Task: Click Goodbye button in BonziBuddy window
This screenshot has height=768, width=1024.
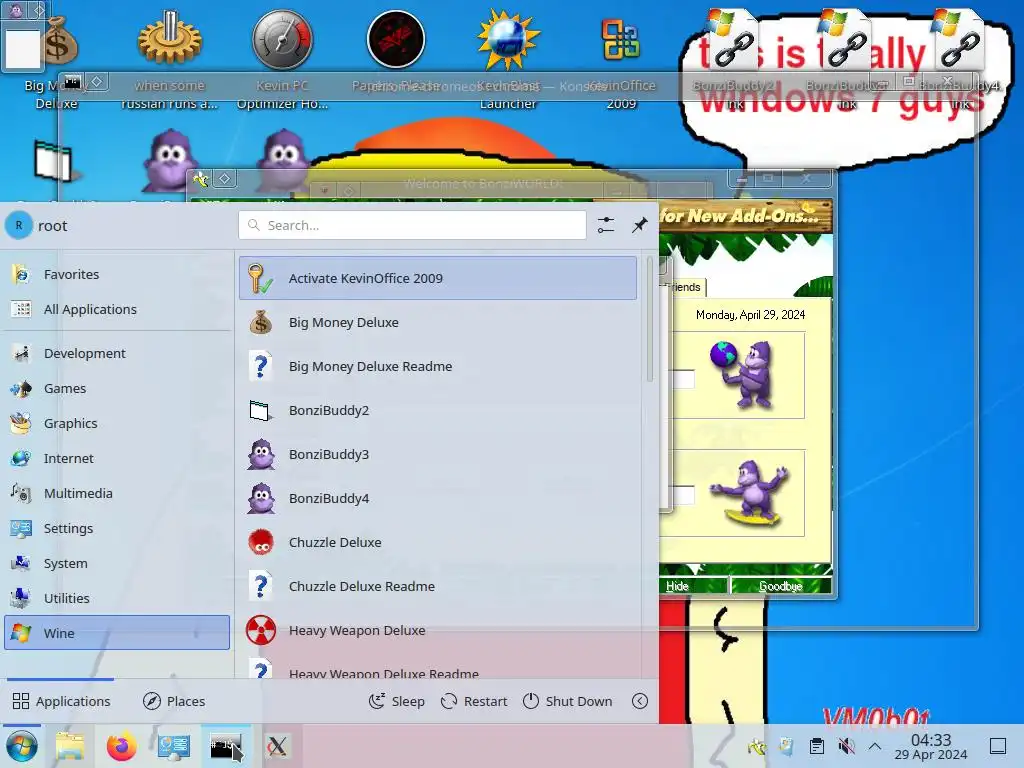Action: [780, 586]
